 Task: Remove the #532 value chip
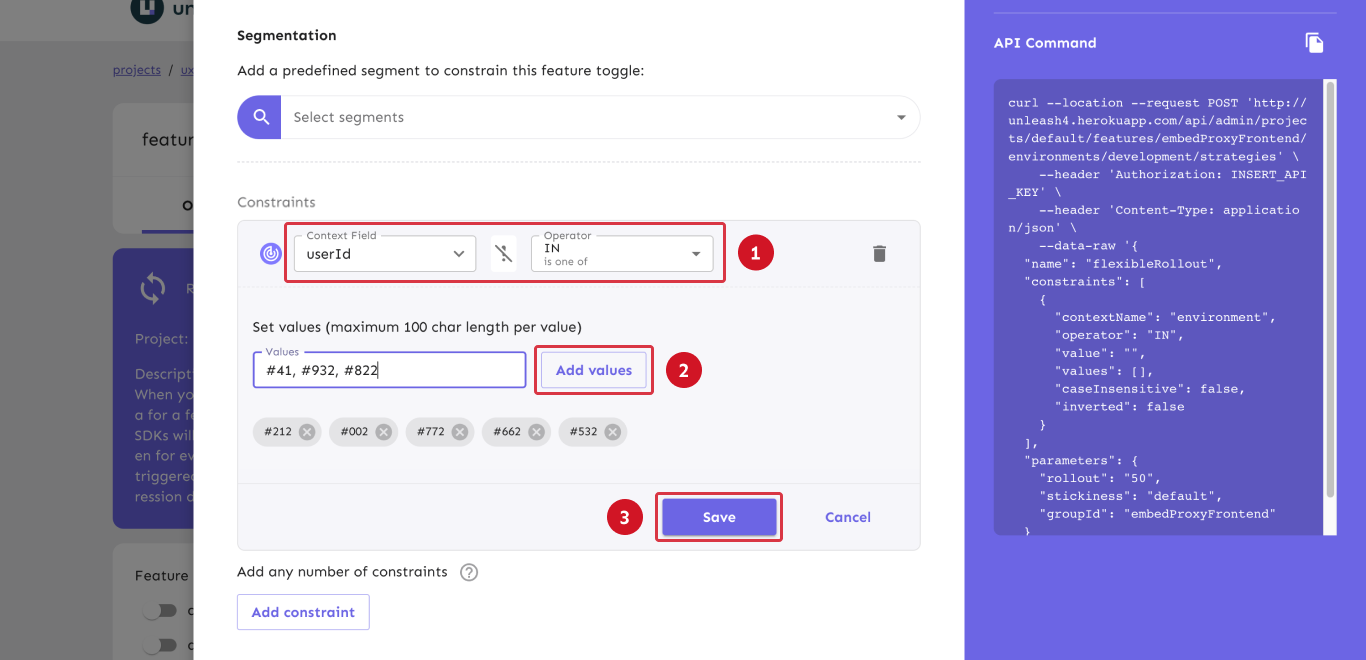coord(612,432)
